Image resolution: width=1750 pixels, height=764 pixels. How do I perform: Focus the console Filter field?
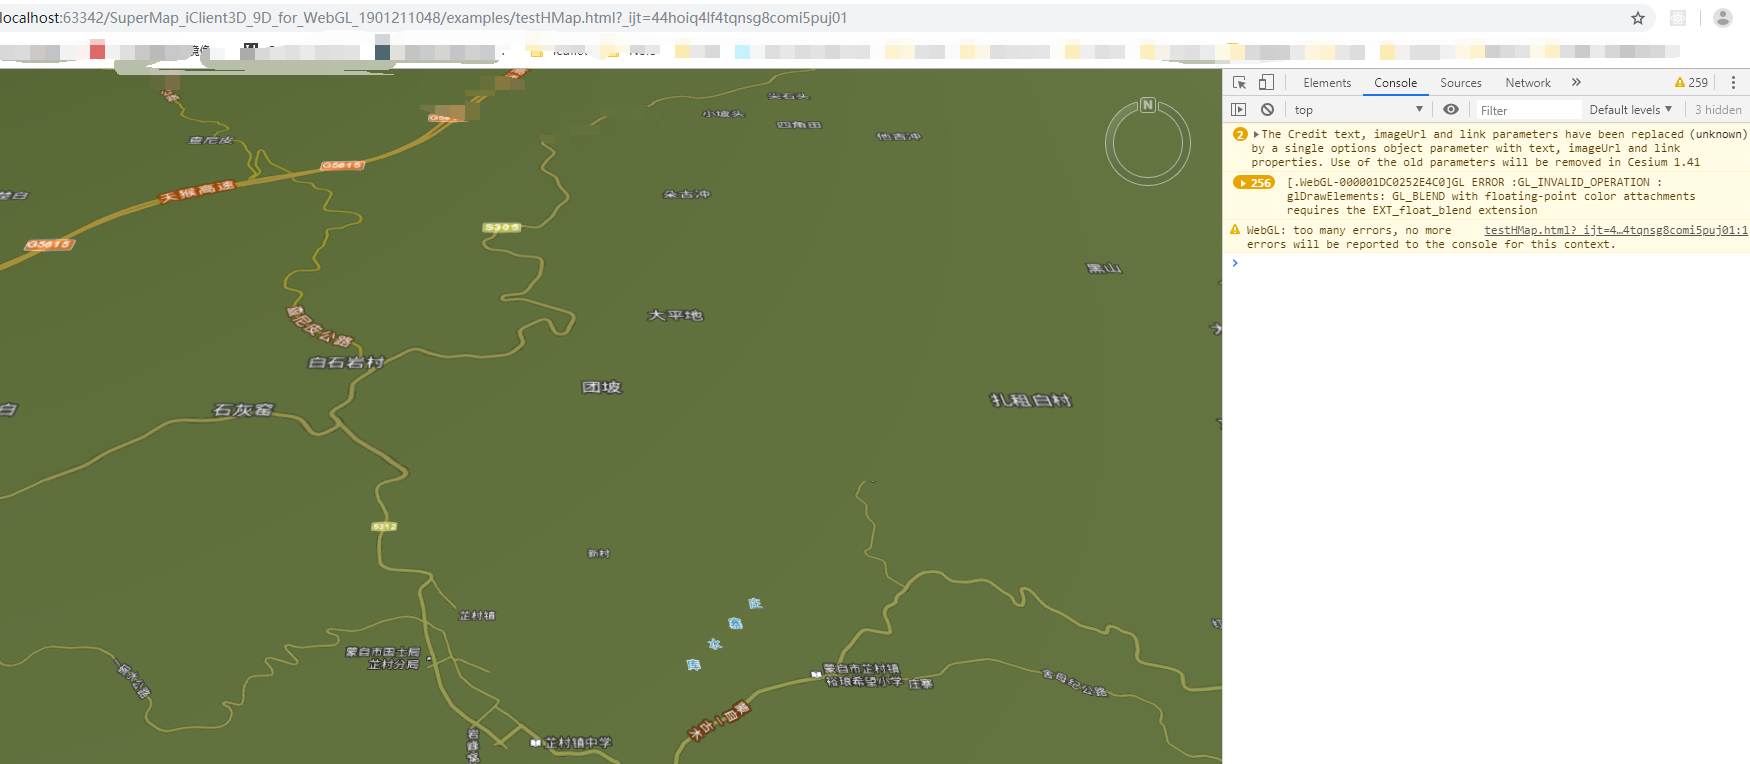(1528, 110)
